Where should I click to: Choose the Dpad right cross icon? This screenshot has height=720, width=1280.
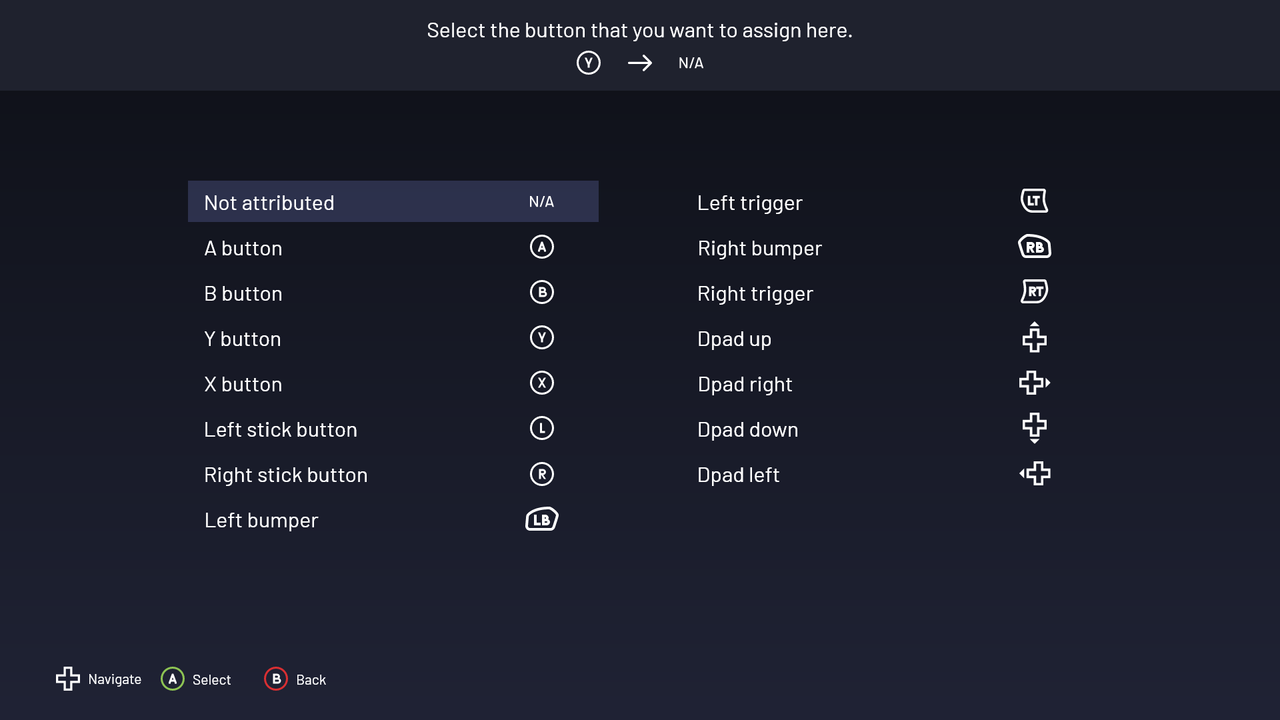pos(1034,383)
